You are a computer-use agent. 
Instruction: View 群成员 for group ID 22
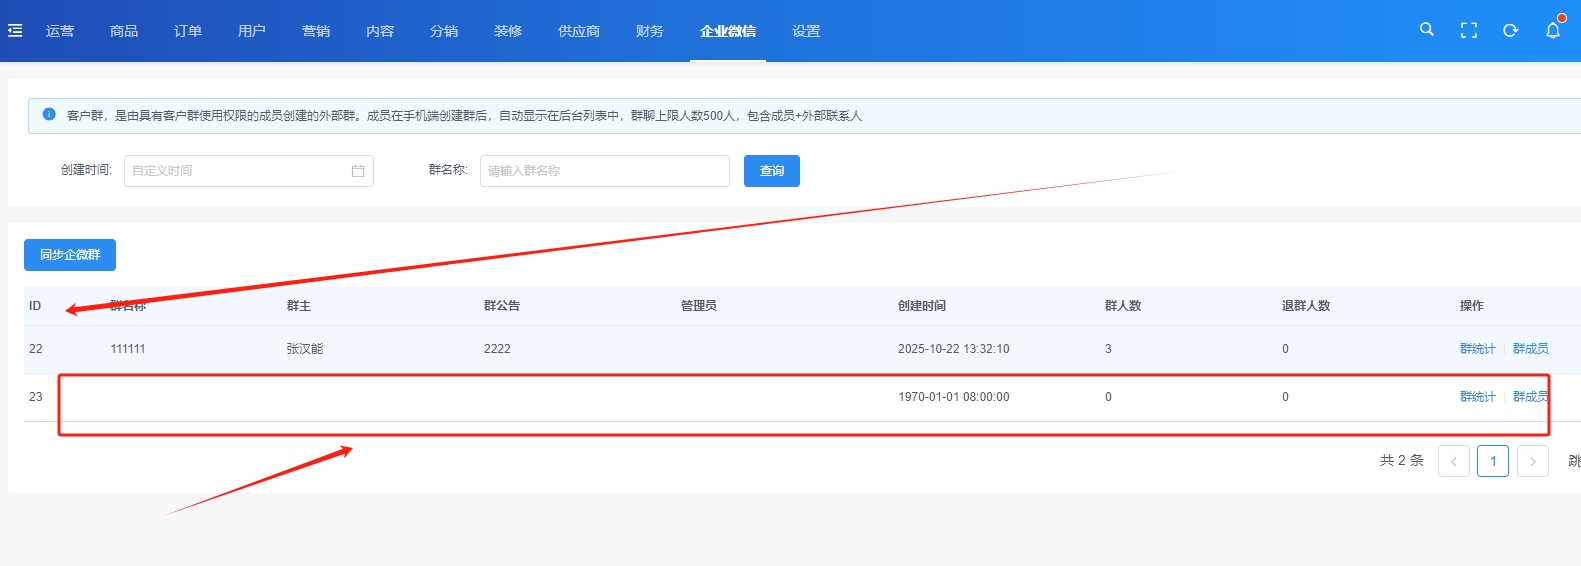click(1530, 349)
